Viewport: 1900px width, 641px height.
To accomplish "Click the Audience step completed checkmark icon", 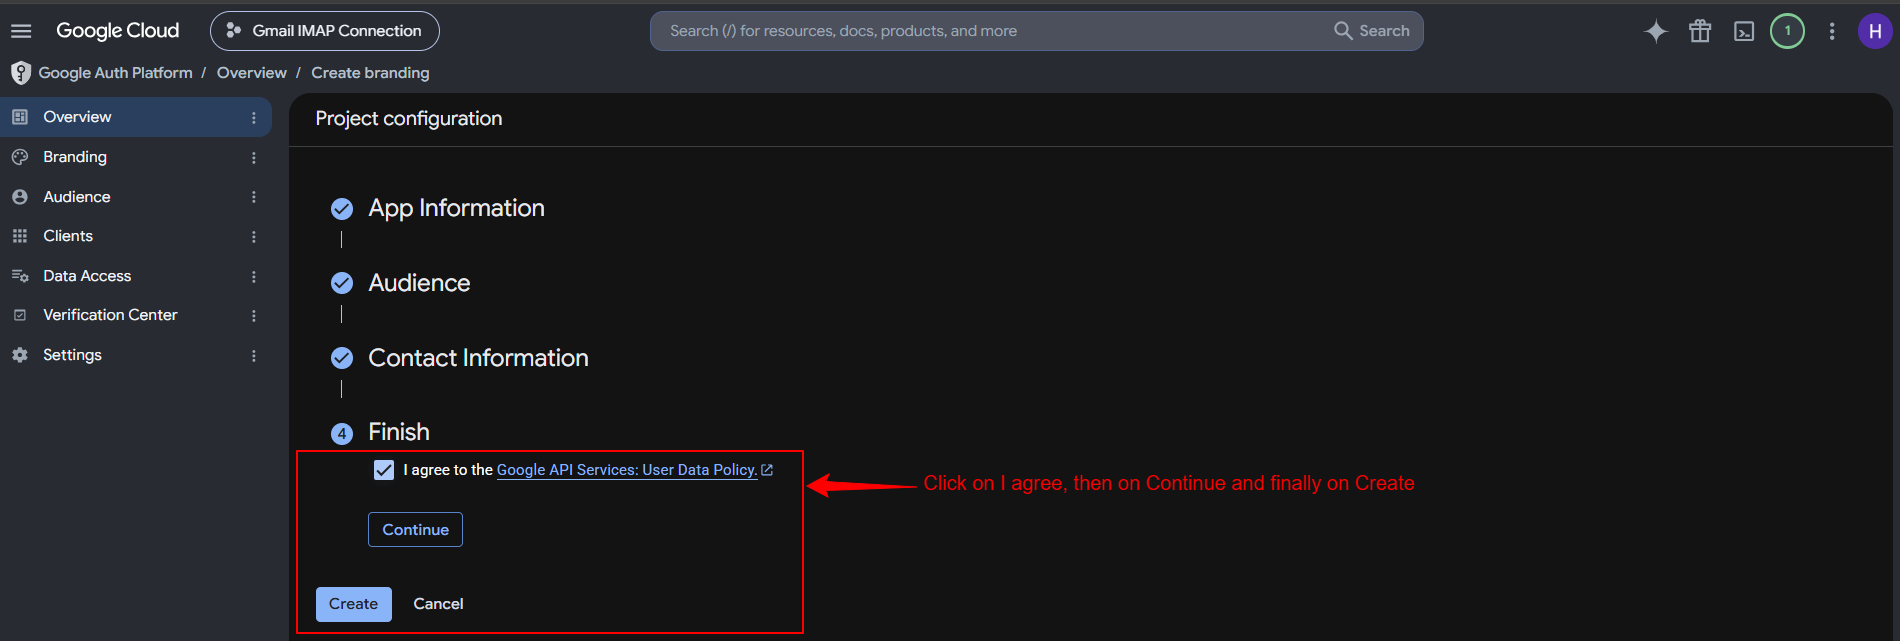I will point(342,283).
